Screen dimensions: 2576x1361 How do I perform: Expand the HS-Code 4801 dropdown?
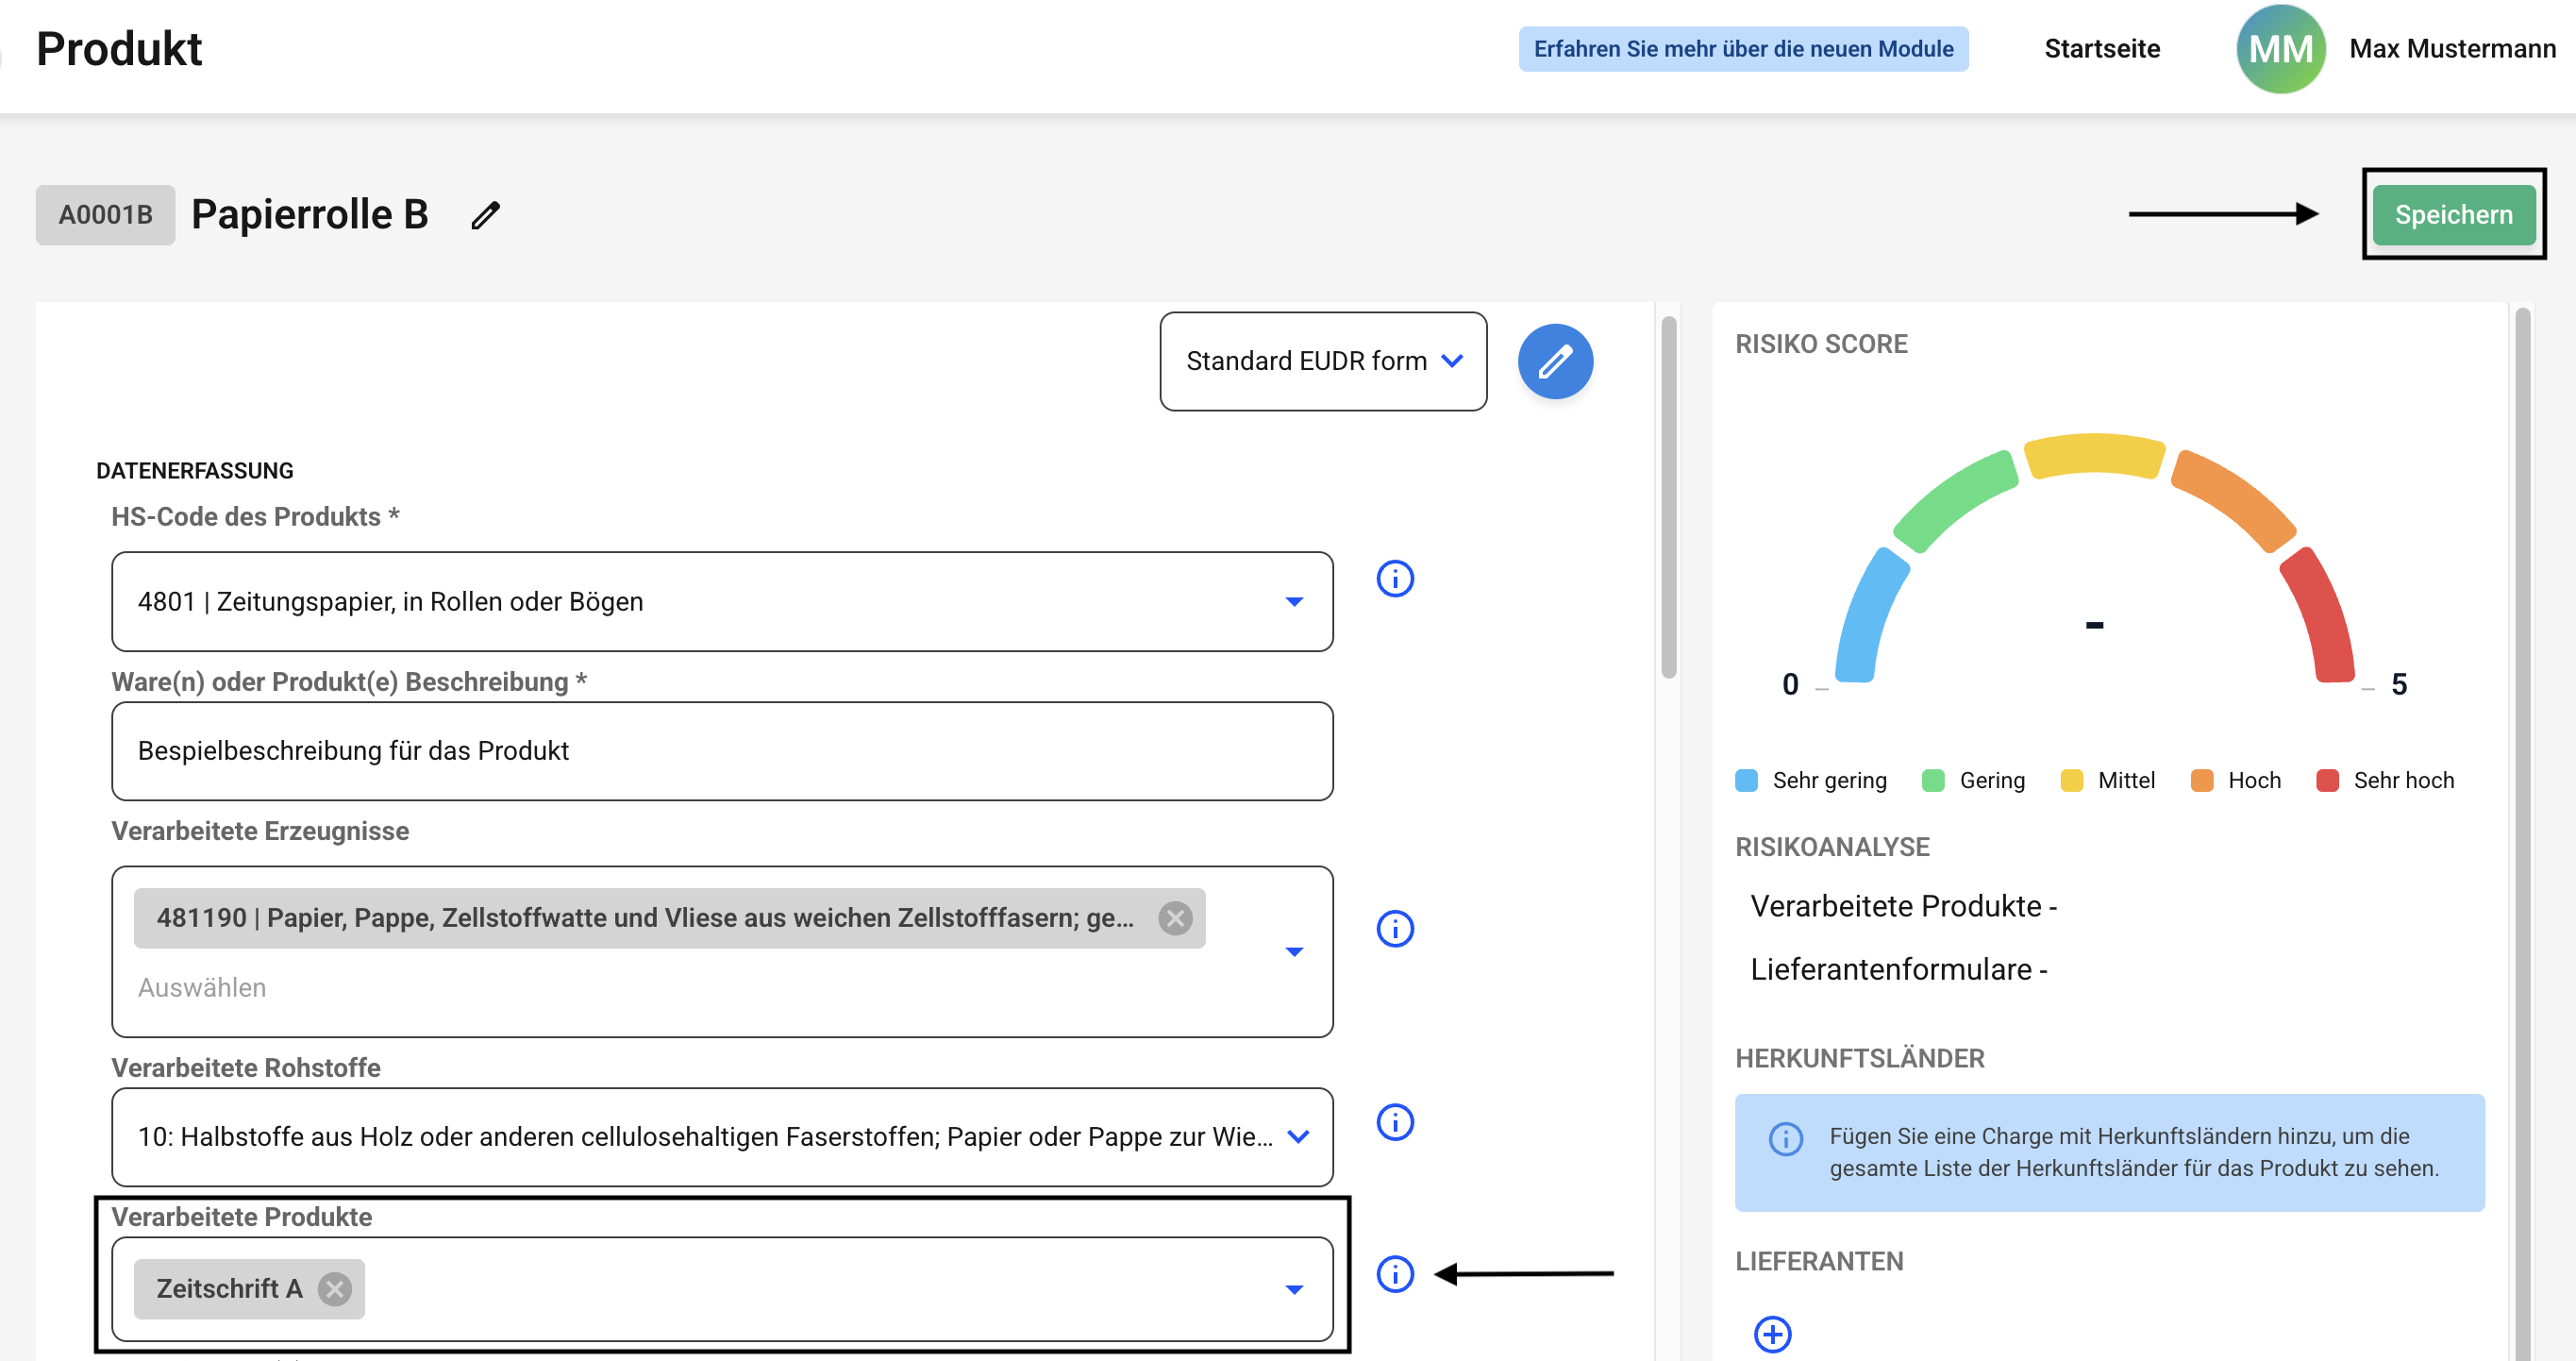point(1294,601)
